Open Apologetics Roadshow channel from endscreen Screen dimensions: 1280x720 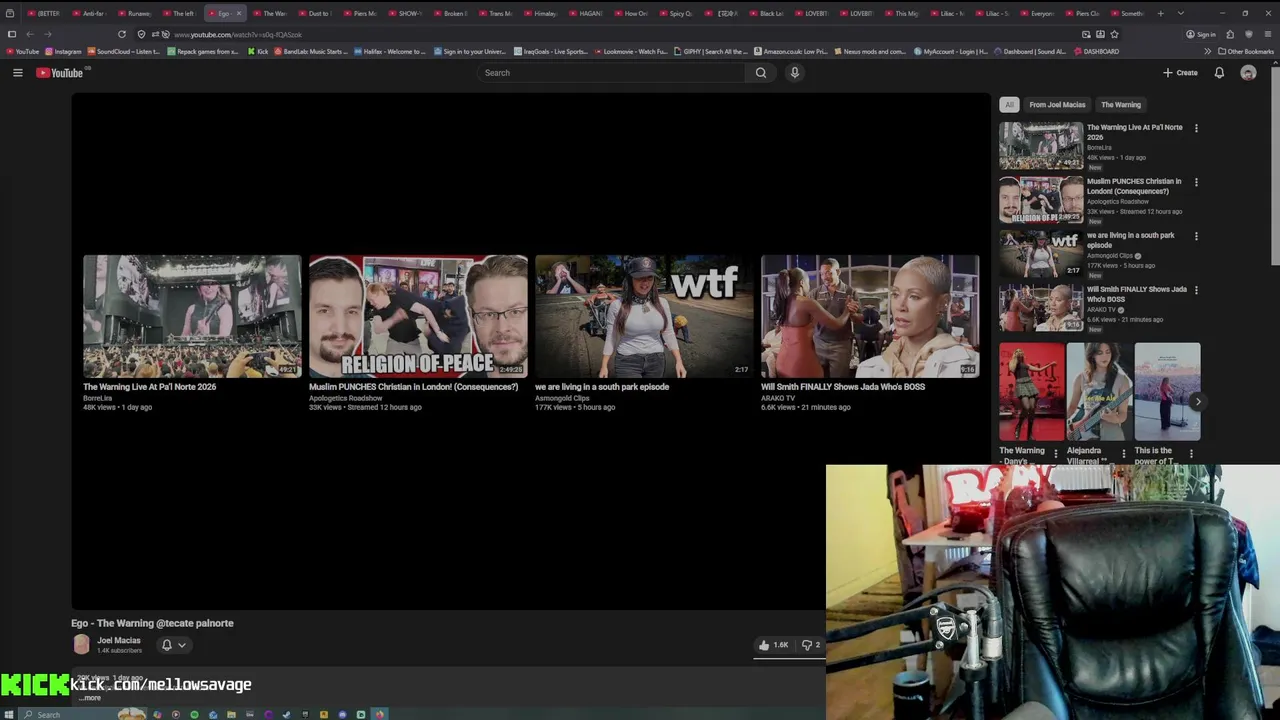345,398
